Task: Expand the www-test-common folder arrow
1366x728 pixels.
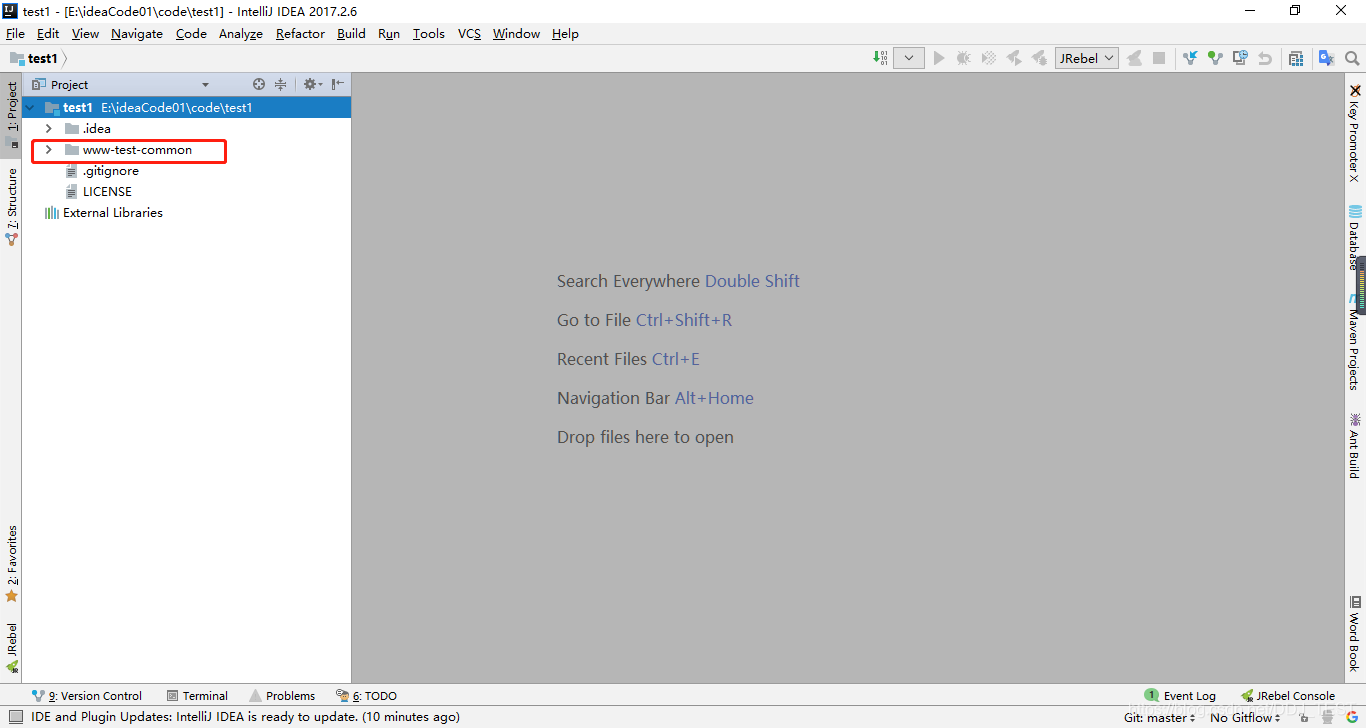Action: click(x=48, y=150)
